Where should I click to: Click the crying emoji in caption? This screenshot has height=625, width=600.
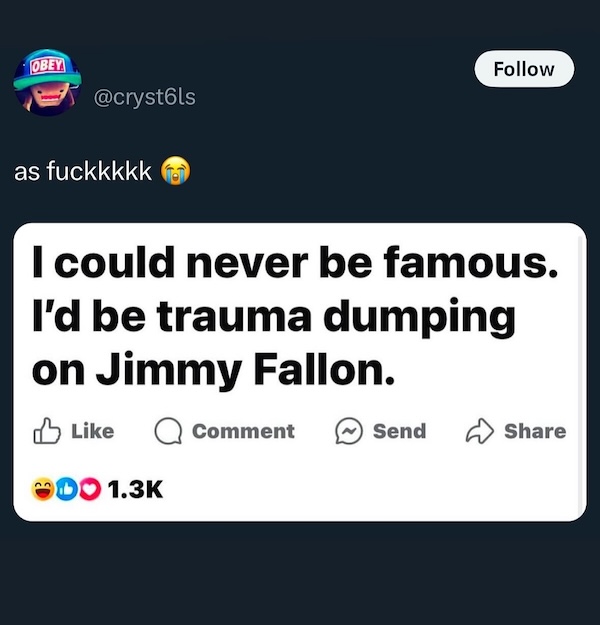[175, 171]
